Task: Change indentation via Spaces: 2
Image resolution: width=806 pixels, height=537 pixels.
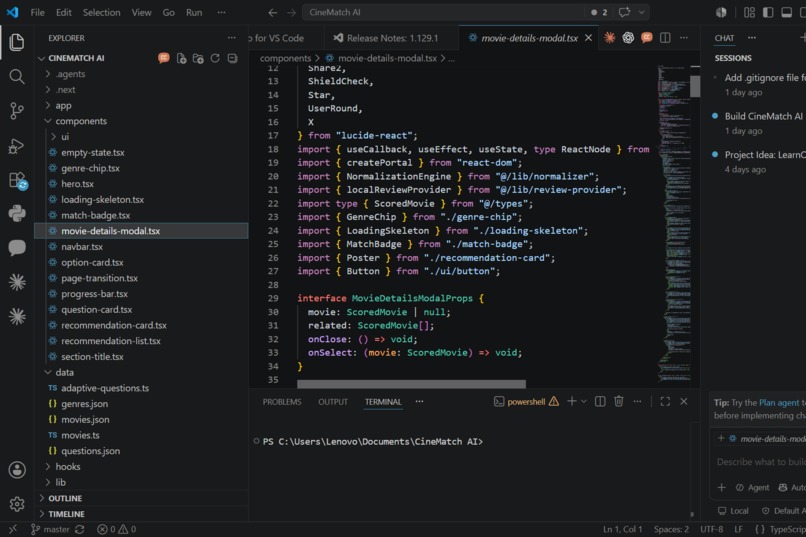Action: click(x=671, y=529)
